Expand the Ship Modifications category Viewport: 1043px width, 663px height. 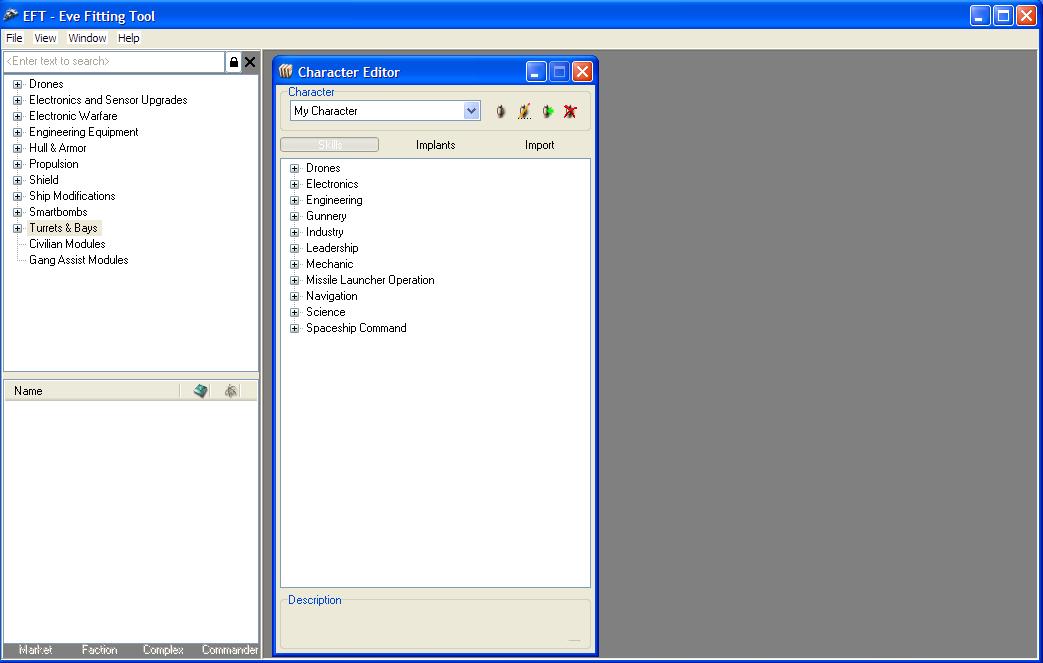[18, 196]
